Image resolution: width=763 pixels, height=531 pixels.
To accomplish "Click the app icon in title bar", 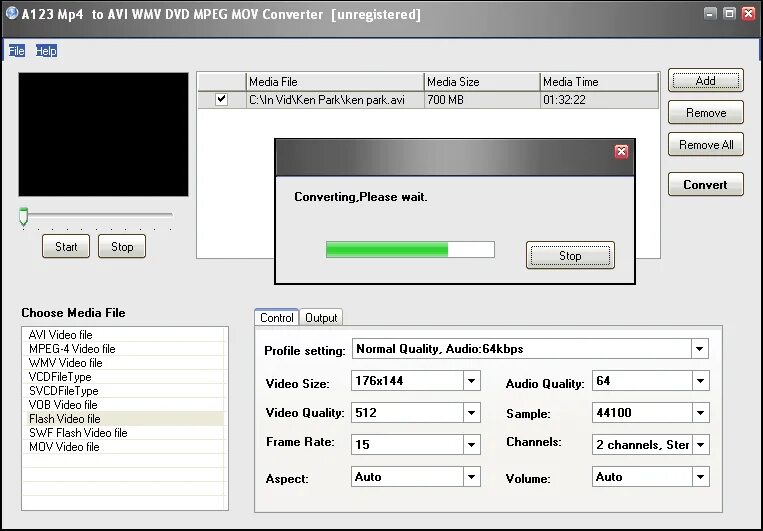I will (x=11, y=13).
